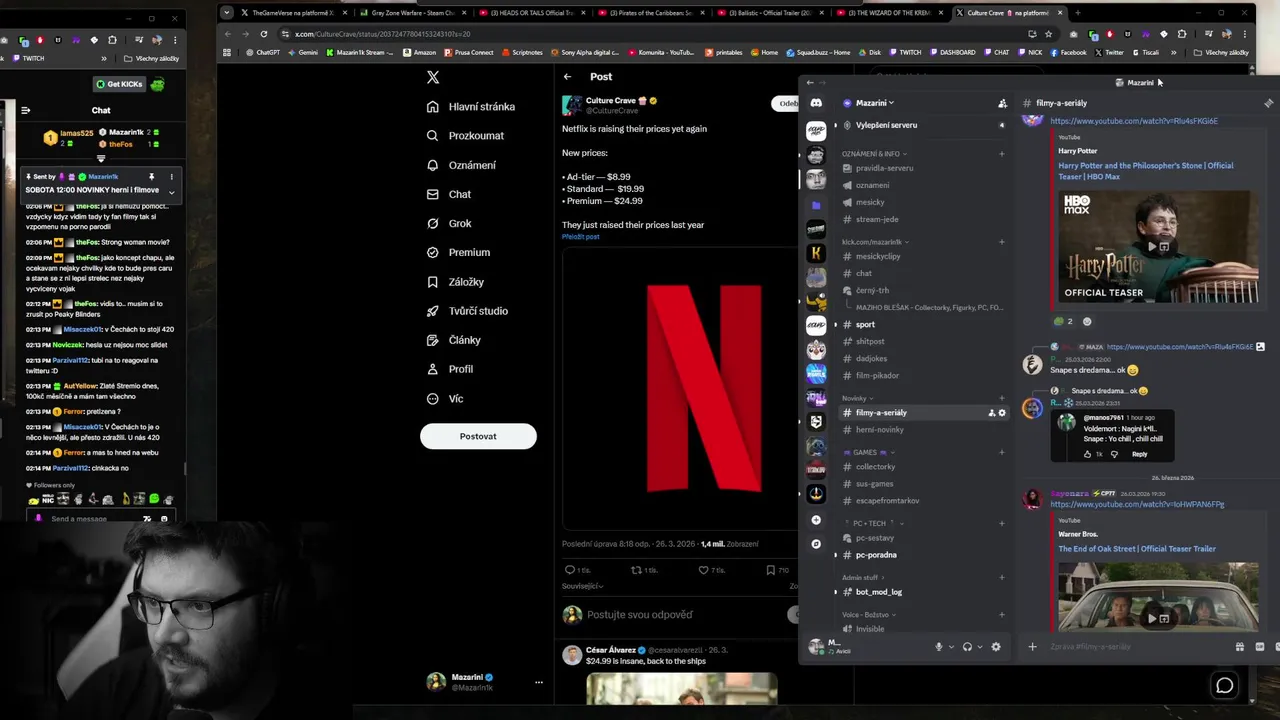Open Grok in X sidebar
Viewport: 1280px width, 720px height.
coord(449,223)
